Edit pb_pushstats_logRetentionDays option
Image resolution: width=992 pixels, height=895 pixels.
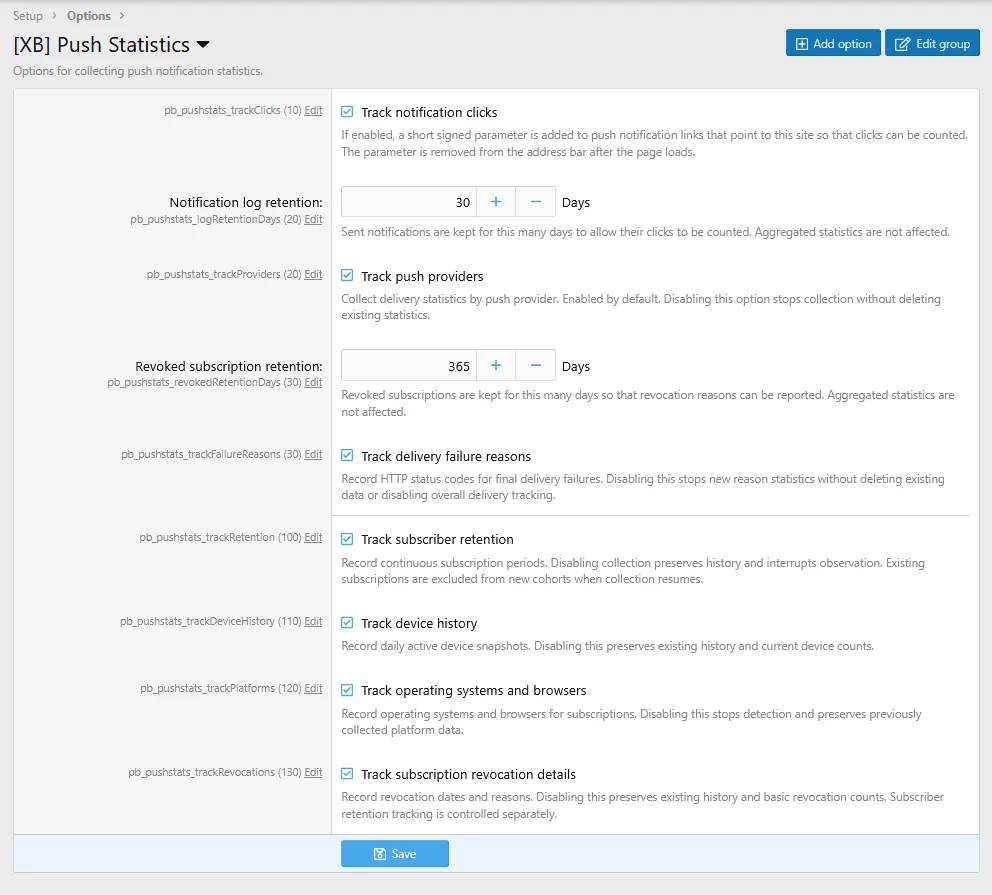313,219
